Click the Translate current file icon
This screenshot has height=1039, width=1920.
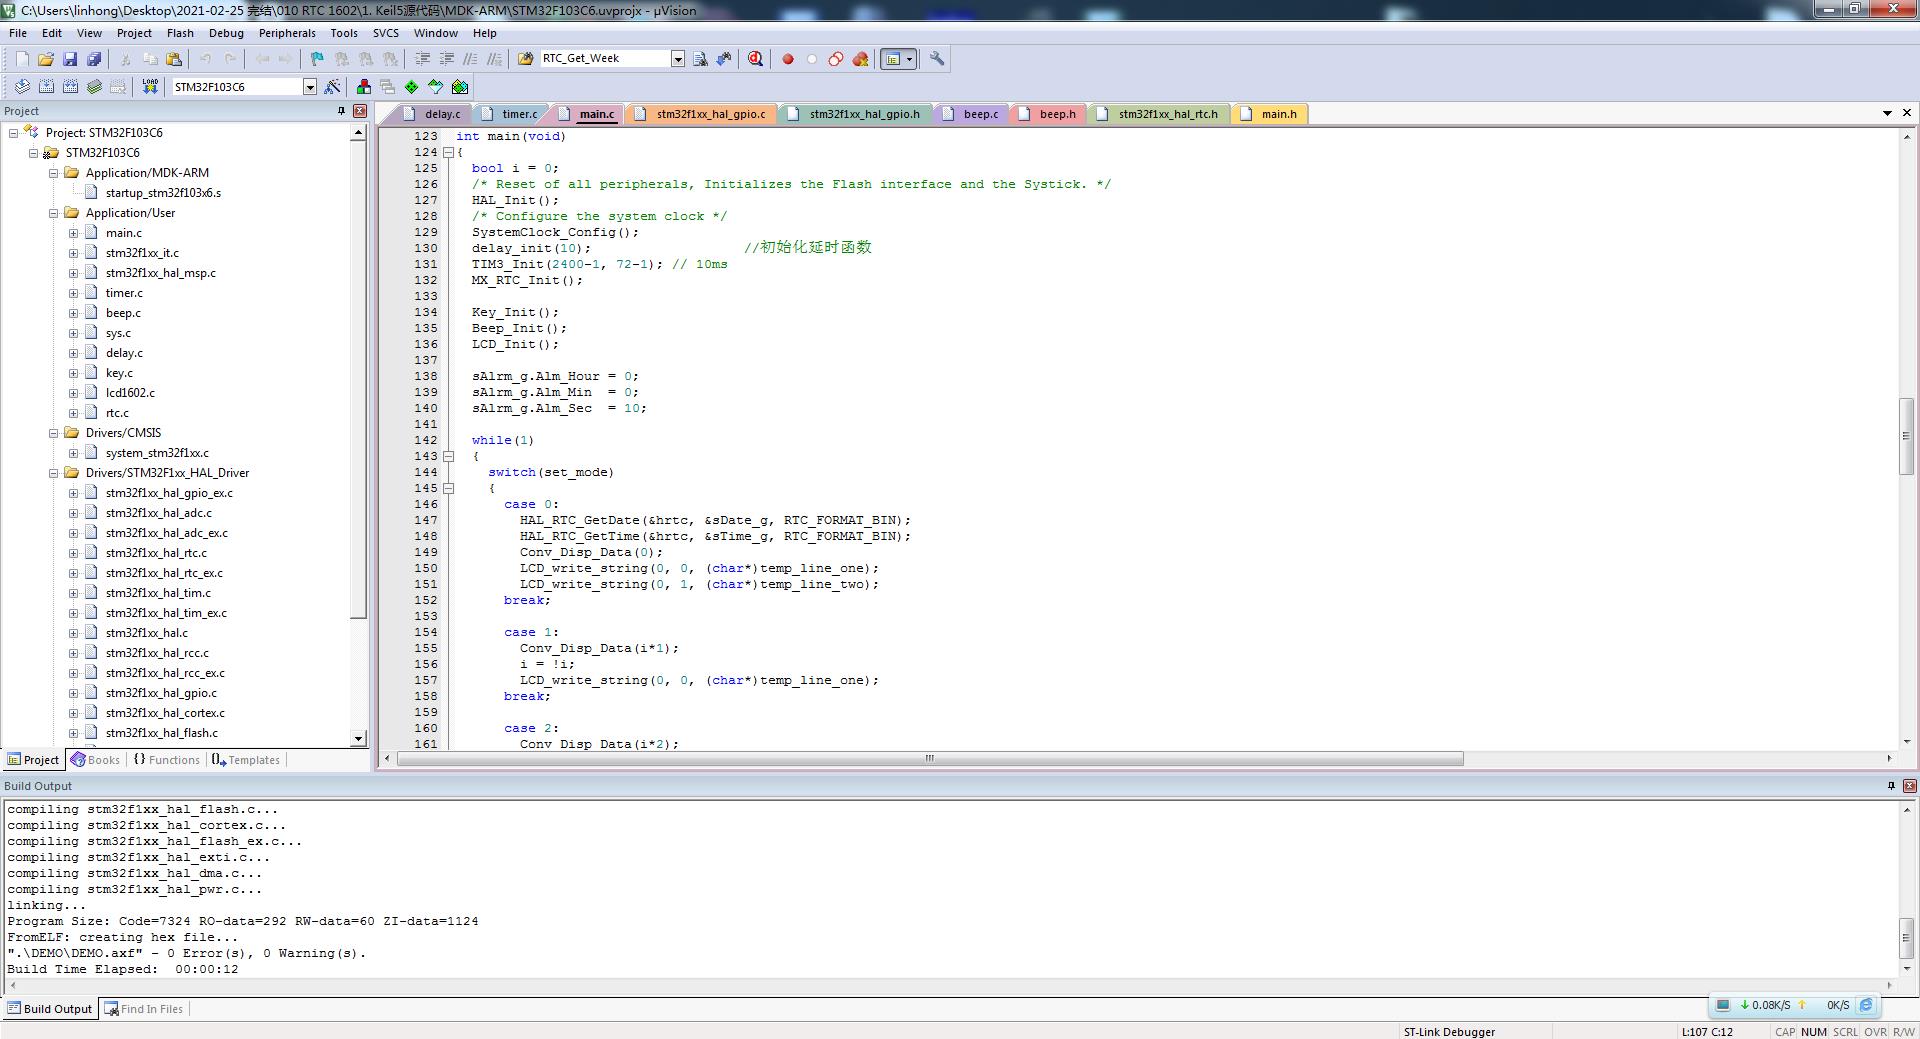click(22, 87)
